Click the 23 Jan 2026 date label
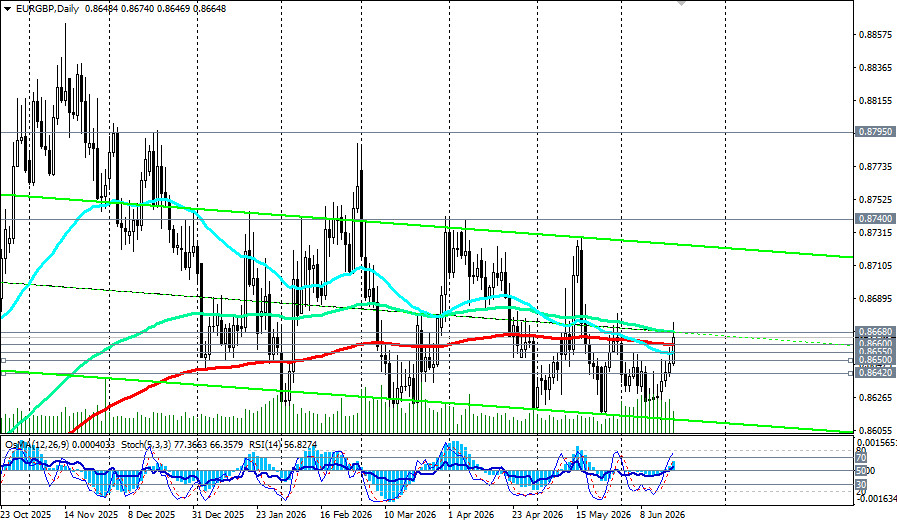The image size is (897, 525). (281, 515)
